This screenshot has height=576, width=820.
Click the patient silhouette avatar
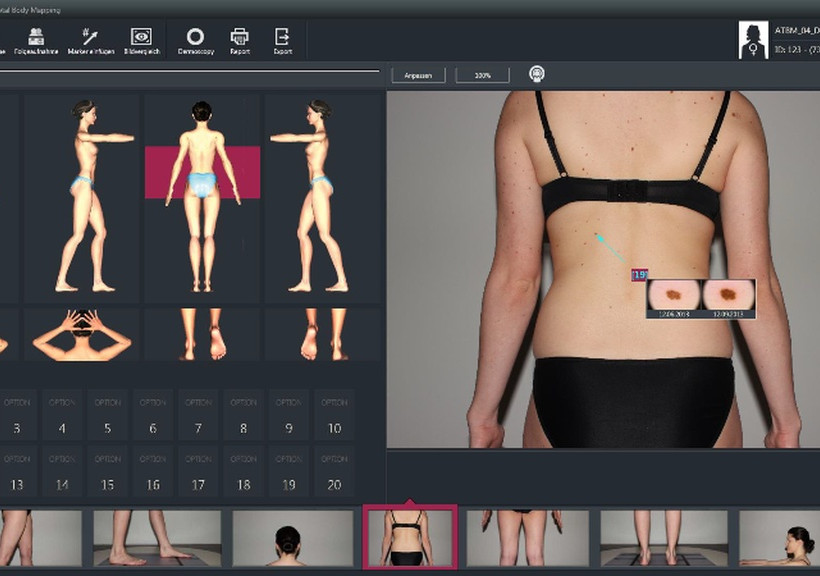coord(753,40)
